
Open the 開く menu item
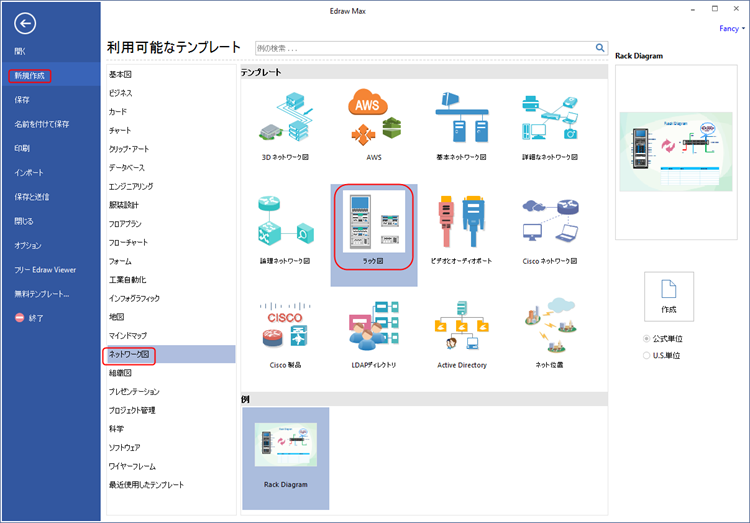20,52
